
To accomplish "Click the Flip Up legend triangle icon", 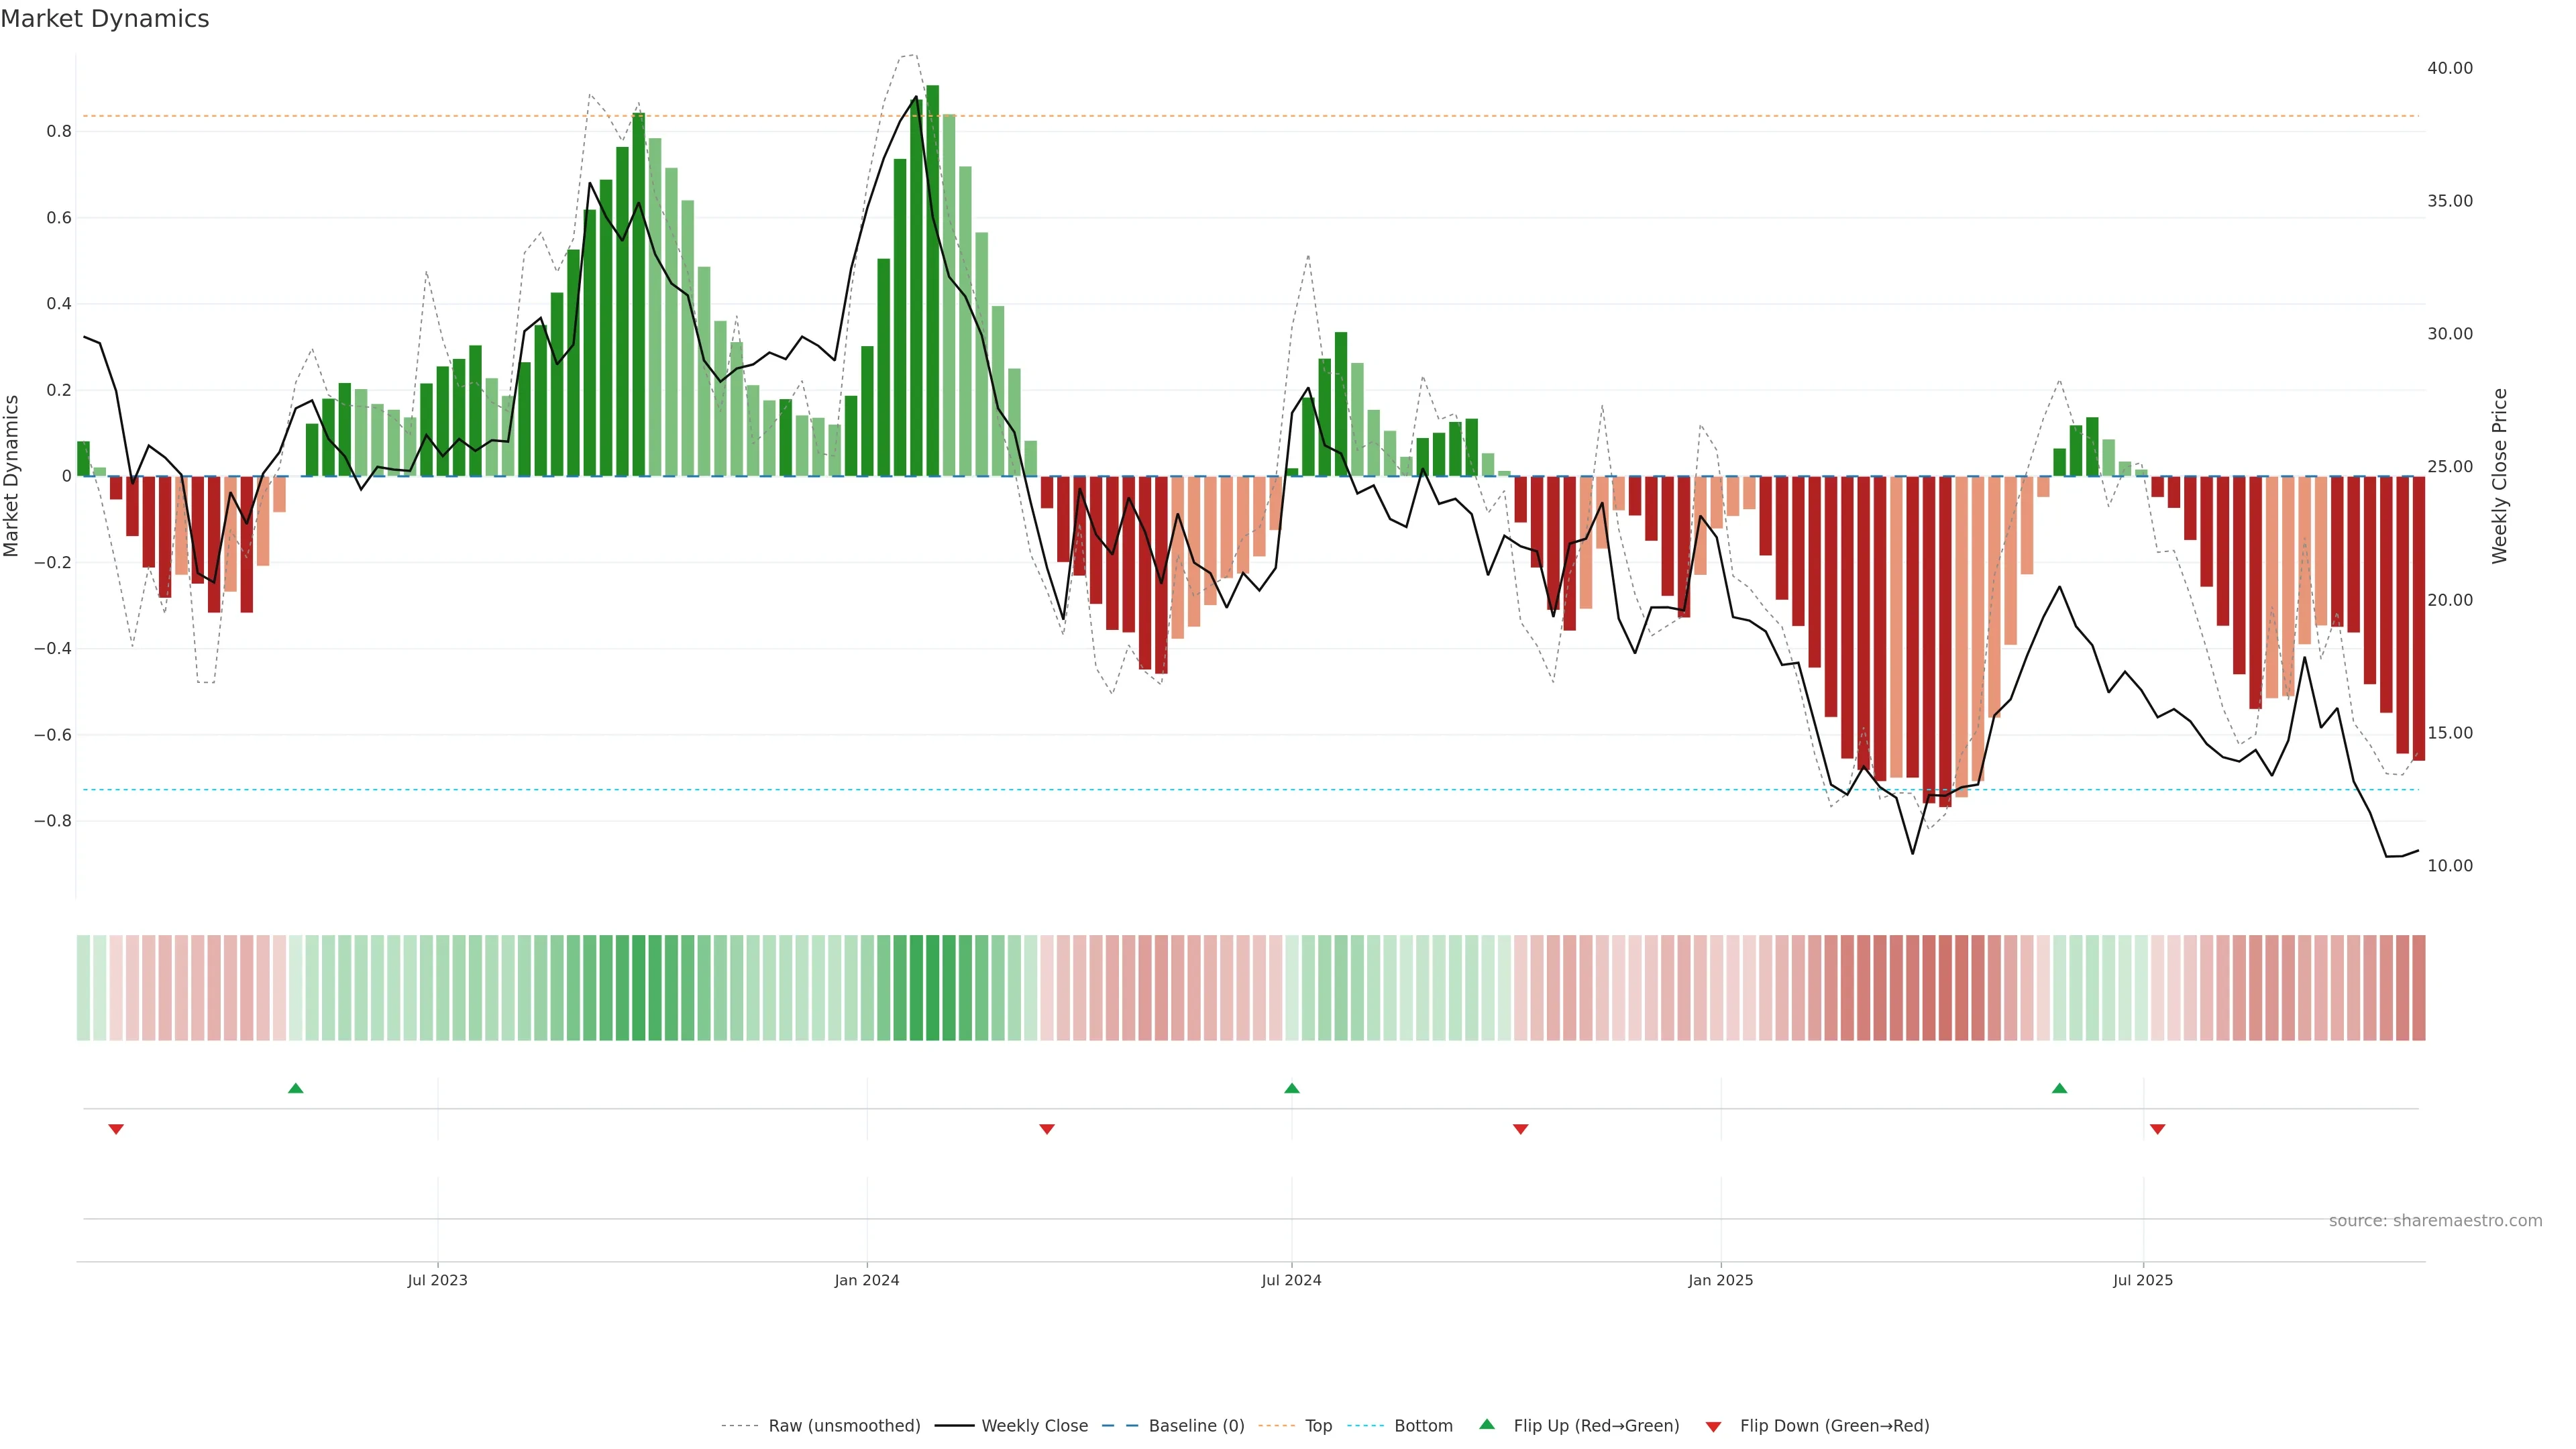I will [x=1487, y=1424].
